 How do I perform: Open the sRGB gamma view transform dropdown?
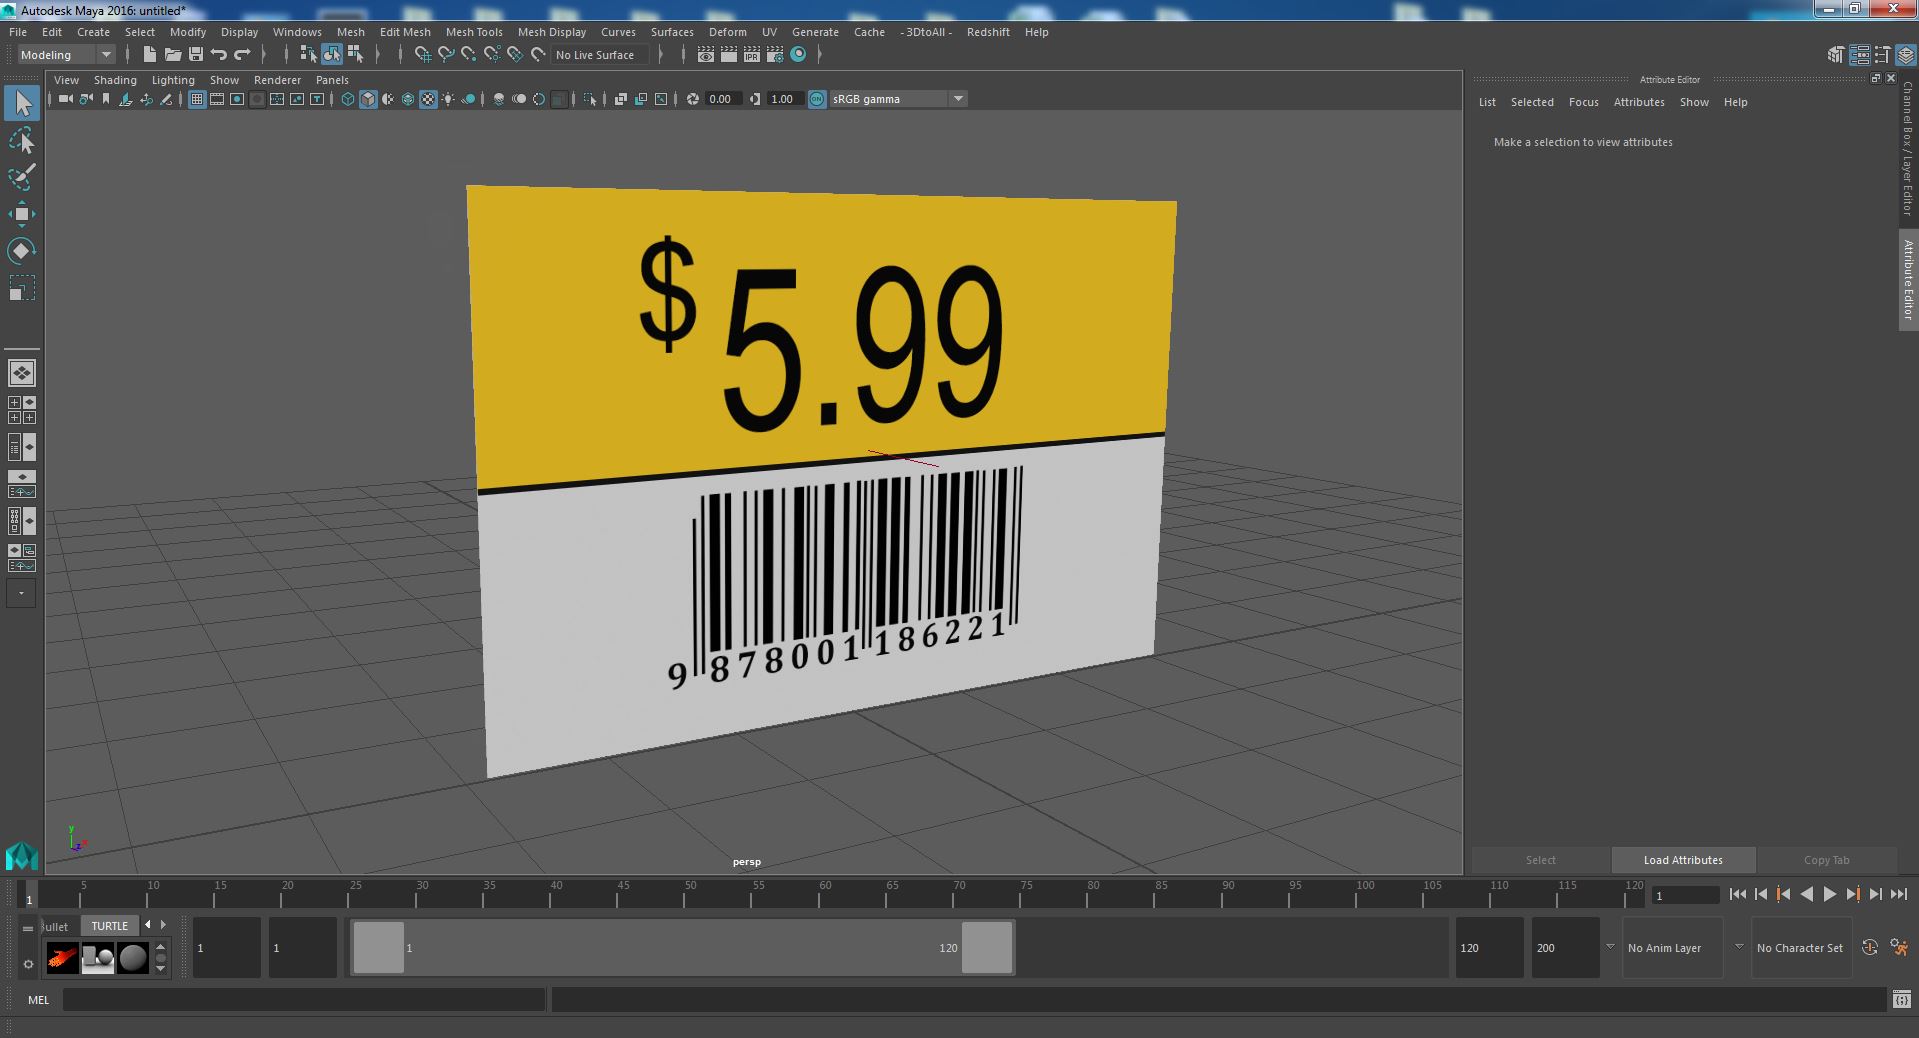tap(898, 99)
